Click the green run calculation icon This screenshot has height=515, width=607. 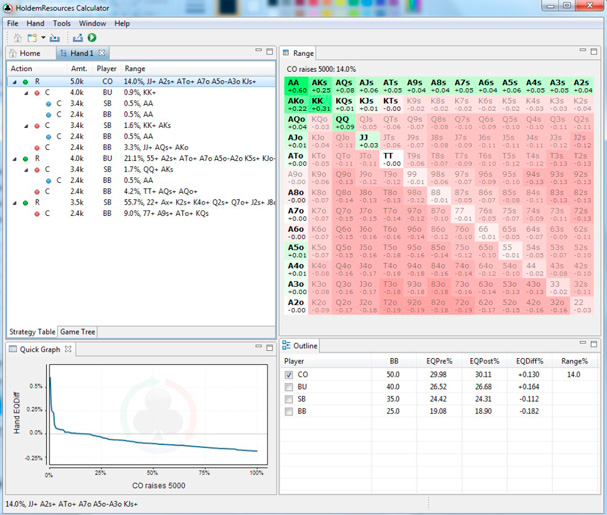(x=92, y=37)
